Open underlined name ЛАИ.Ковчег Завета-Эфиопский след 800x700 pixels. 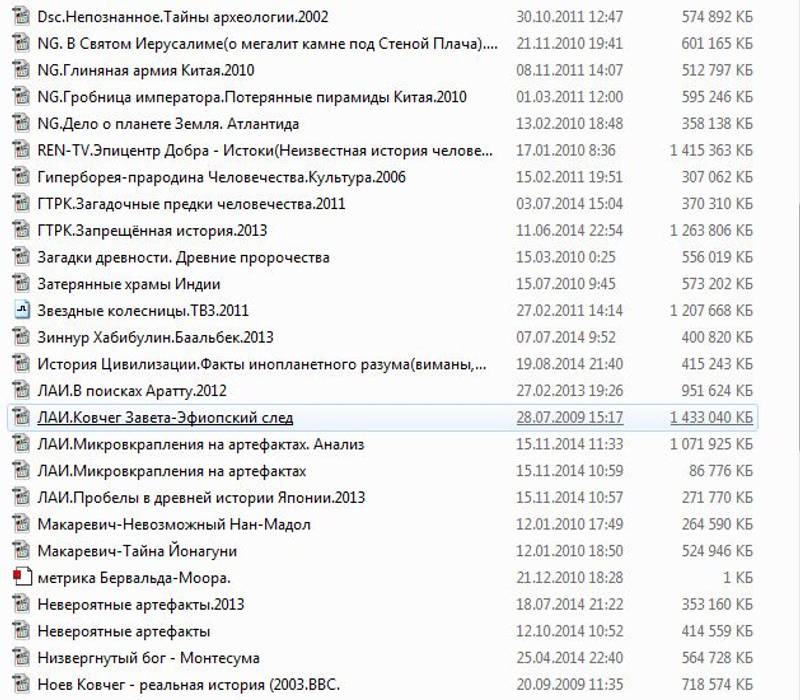click(165, 418)
